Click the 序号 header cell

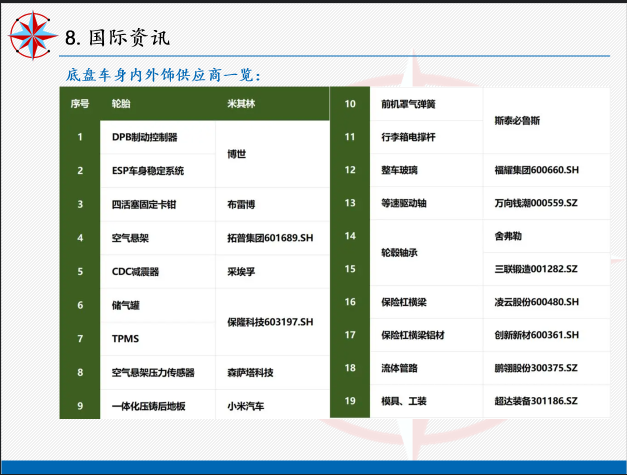click(80, 104)
